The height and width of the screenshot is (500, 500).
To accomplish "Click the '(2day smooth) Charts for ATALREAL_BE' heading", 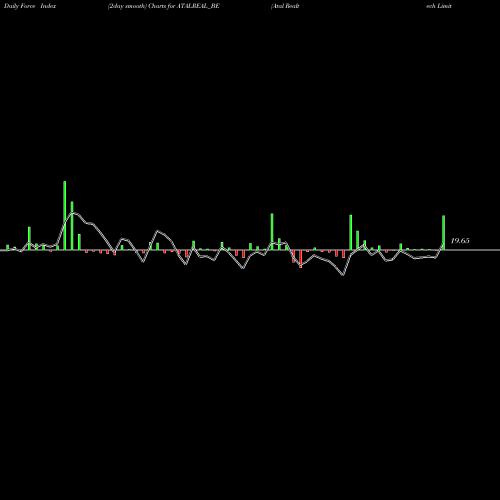I will coord(164,6).
